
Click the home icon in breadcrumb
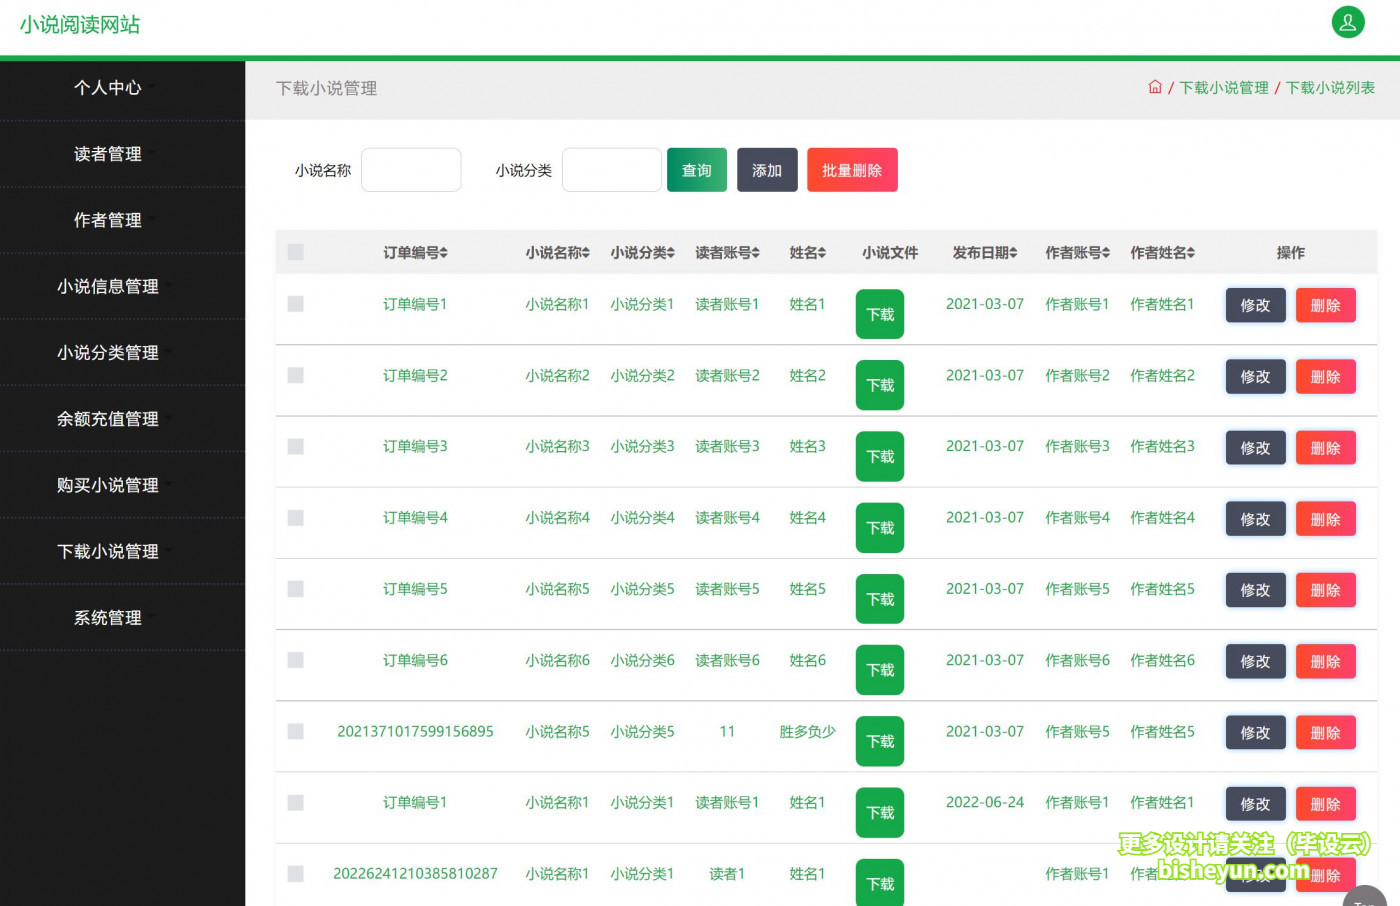[1155, 87]
